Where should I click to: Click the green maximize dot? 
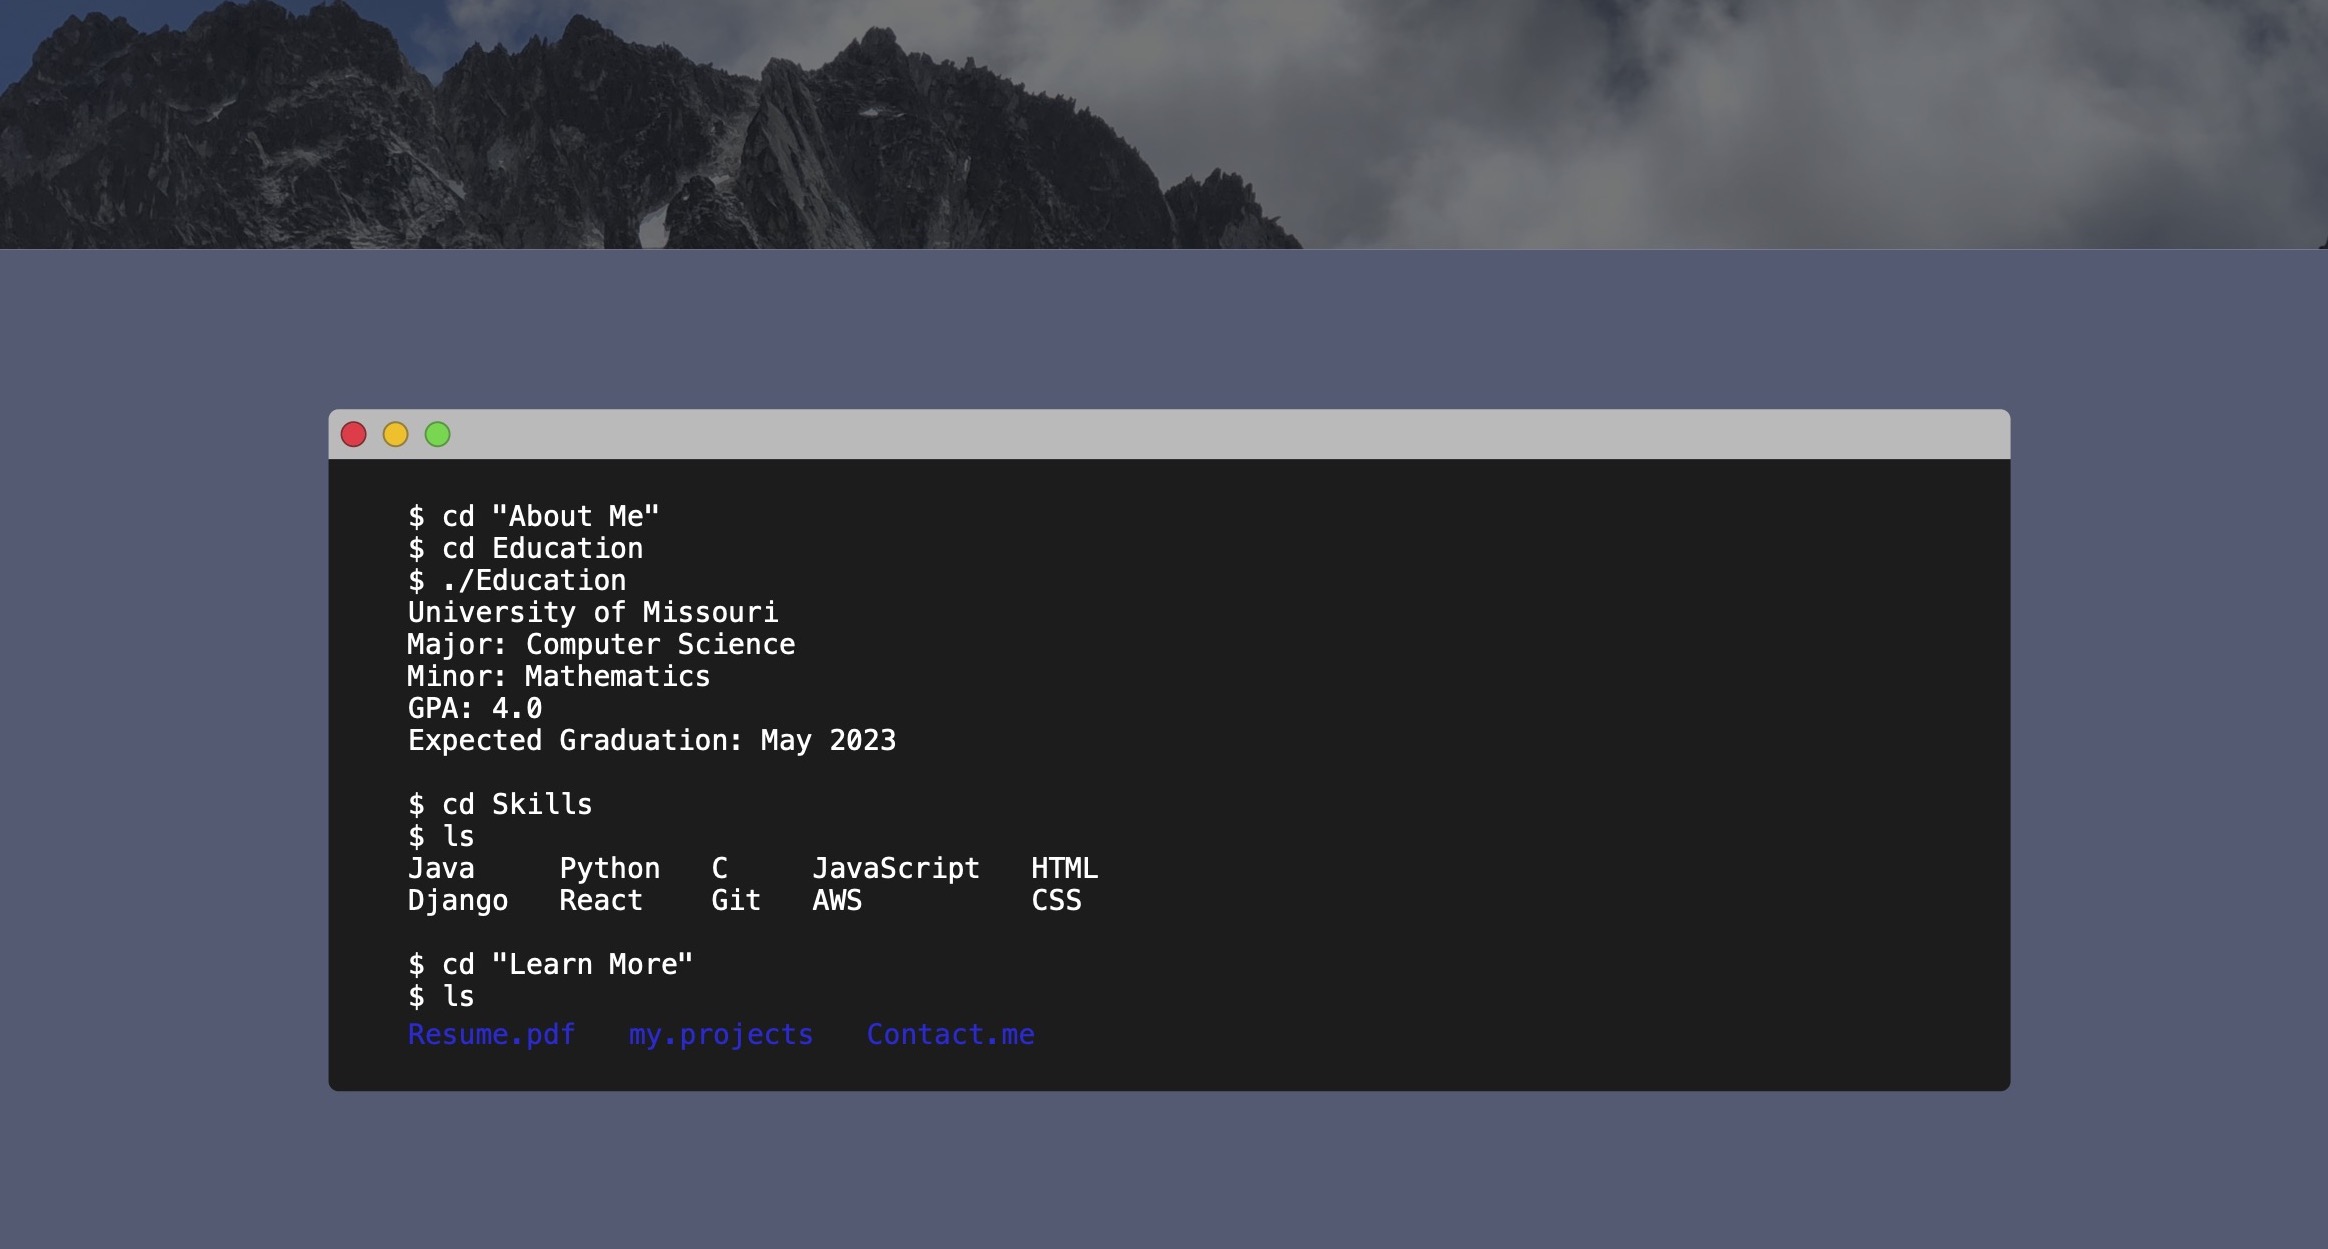click(437, 434)
